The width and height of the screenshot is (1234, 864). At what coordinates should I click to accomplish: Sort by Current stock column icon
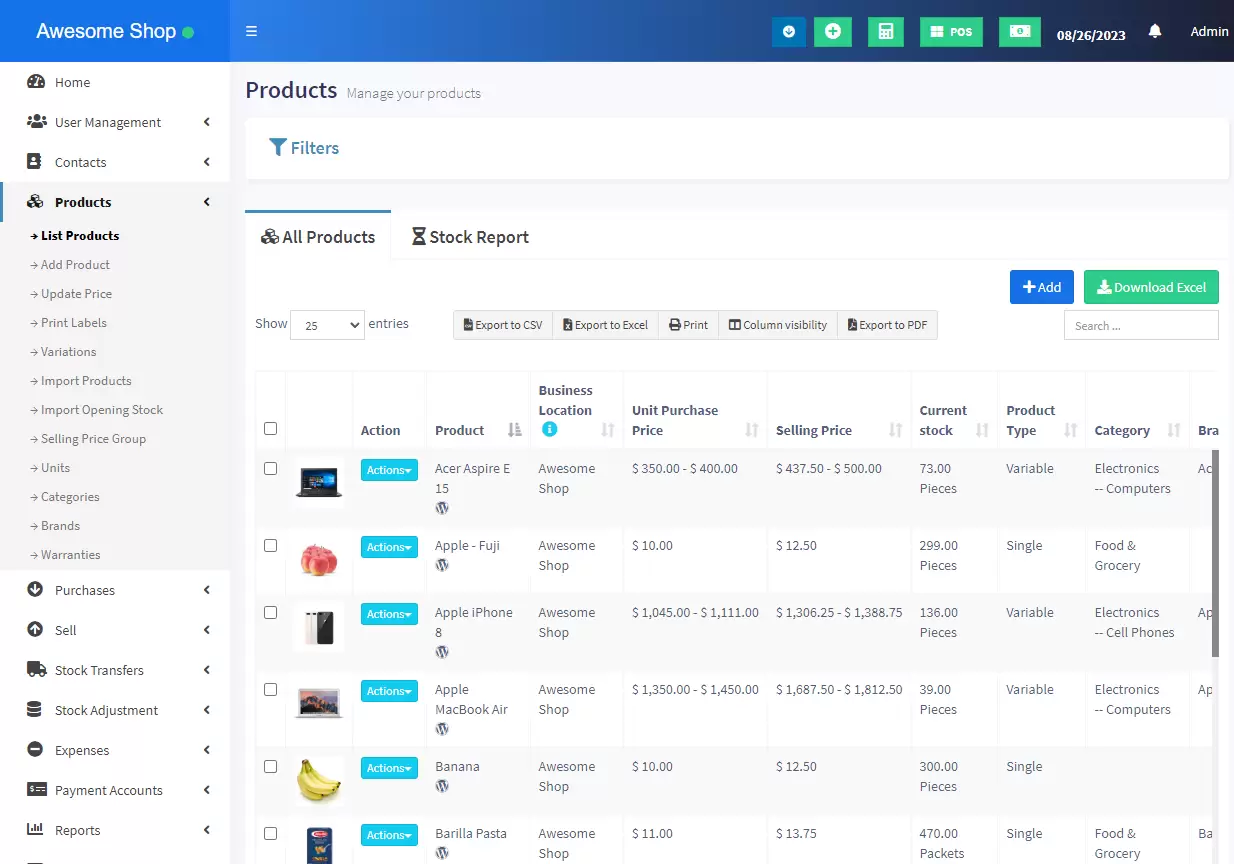pos(982,430)
